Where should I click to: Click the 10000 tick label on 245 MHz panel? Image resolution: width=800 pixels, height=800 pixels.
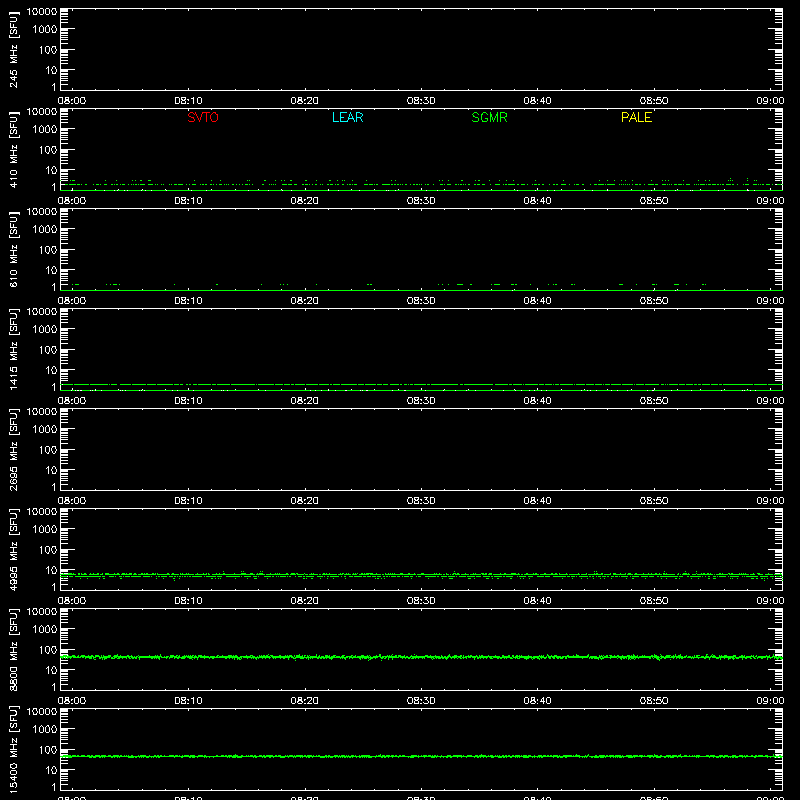pyautogui.click(x=42, y=12)
